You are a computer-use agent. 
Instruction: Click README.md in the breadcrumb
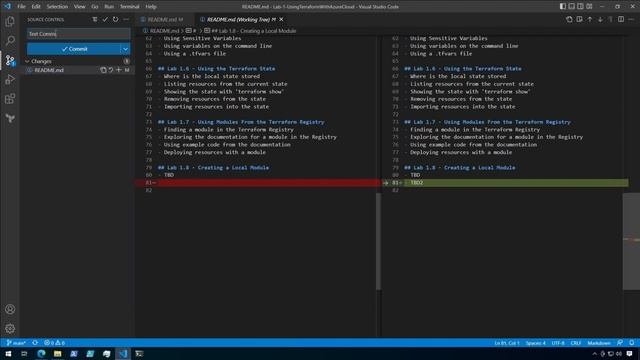(164, 31)
